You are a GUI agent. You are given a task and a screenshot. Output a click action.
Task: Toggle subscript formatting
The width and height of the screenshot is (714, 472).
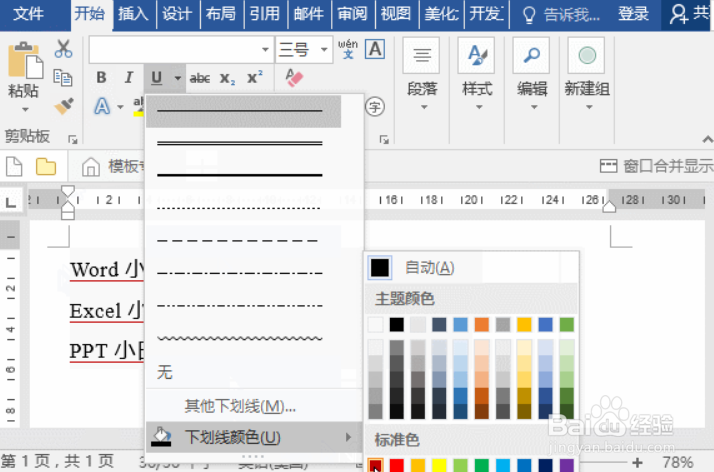[x=227, y=78]
